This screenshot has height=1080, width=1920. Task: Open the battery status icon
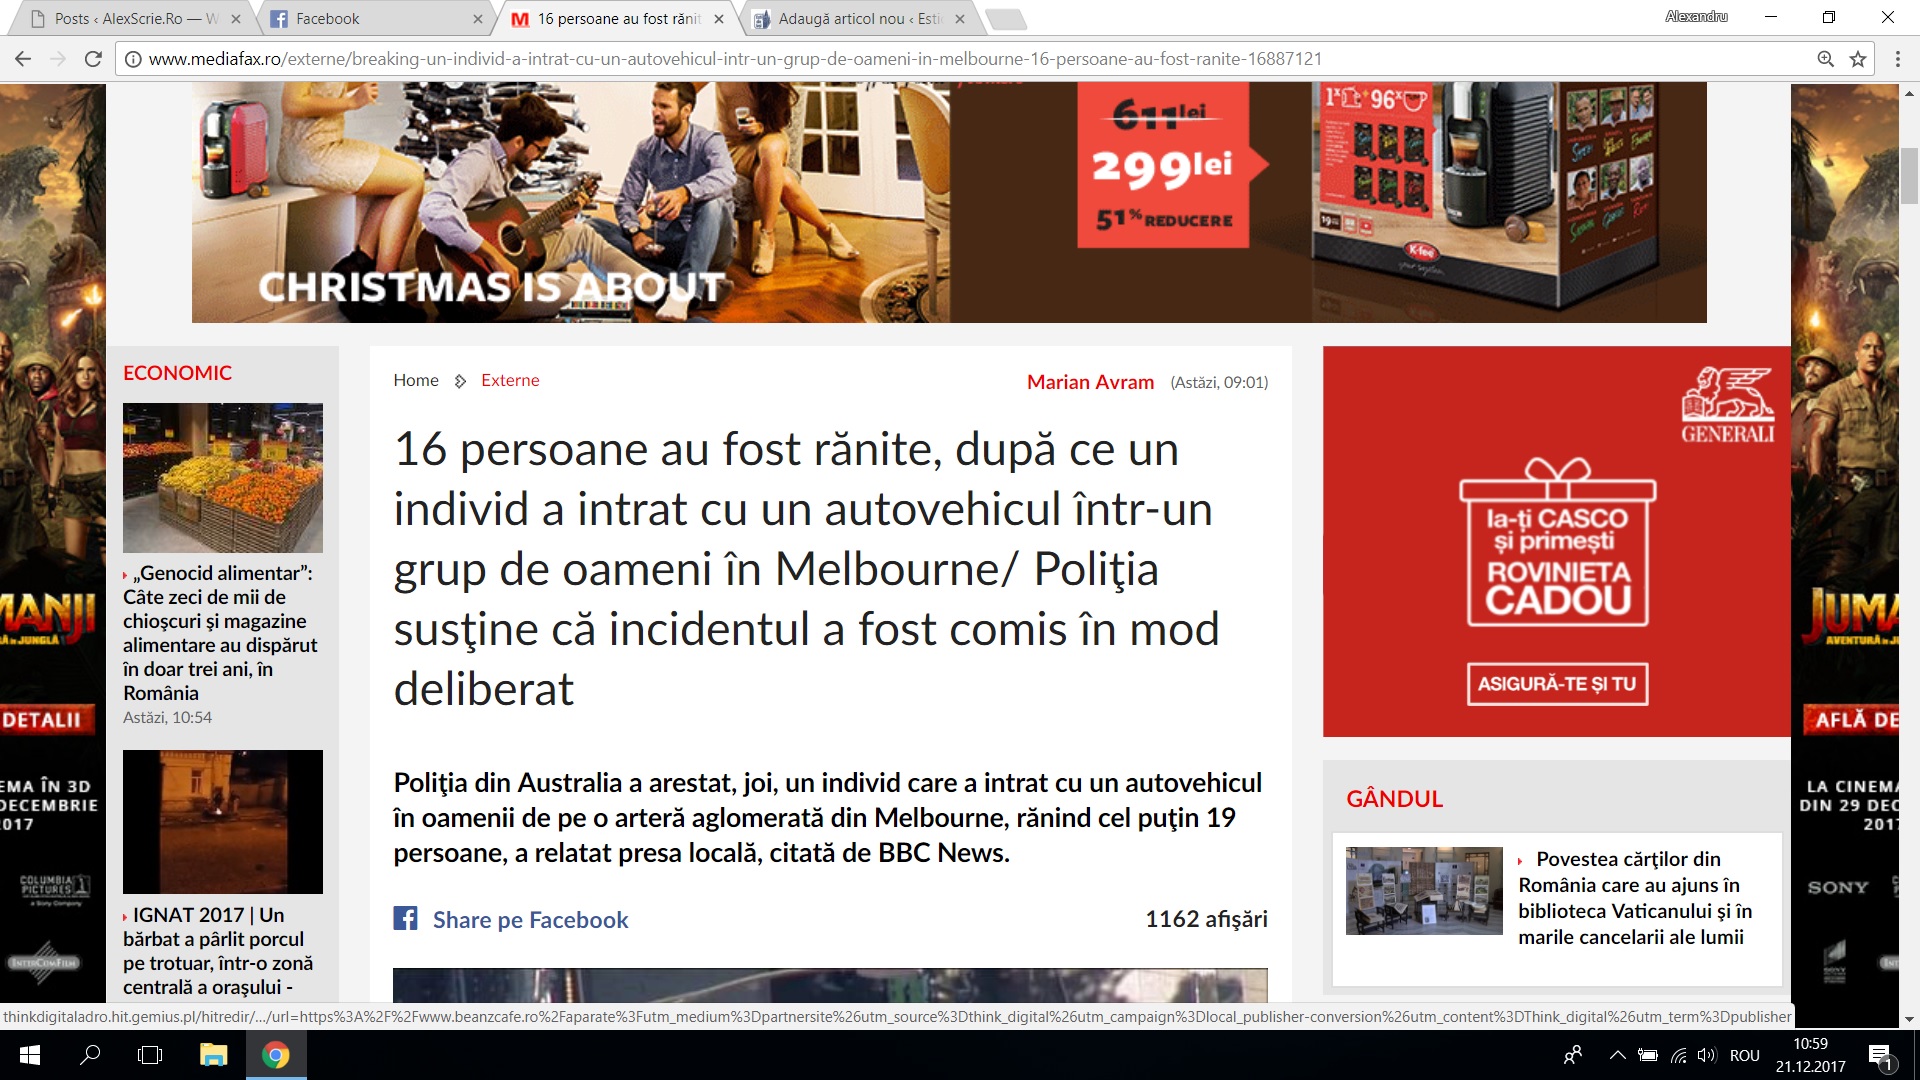coord(1648,1055)
